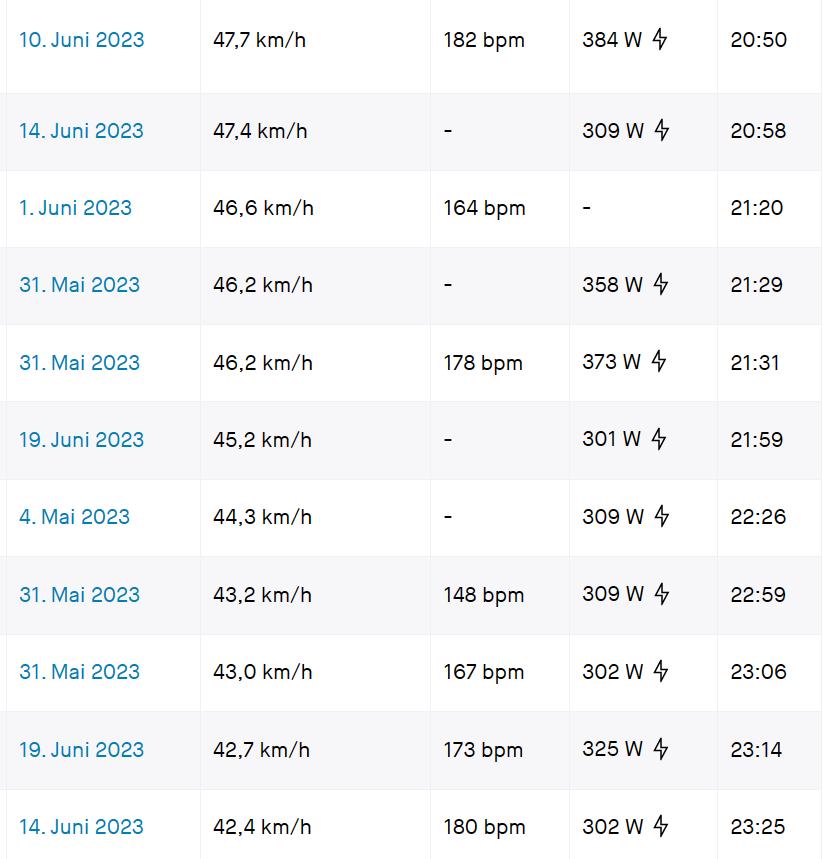Click the 20:50 time in the top row
Image resolution: width=823 pixels, height=859 pixels.
coord(758,40)
